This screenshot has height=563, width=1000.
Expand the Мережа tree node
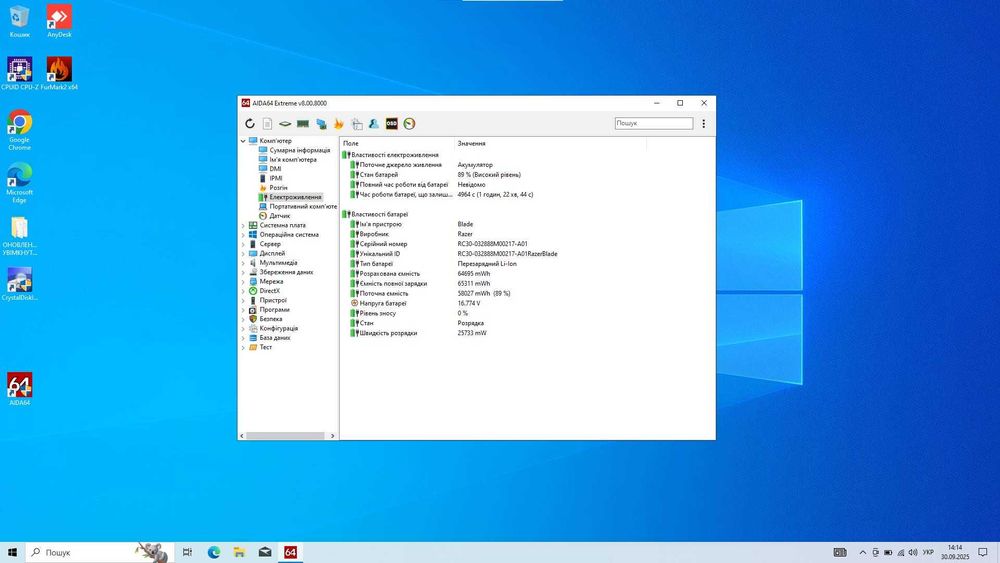tap(243, 281)
